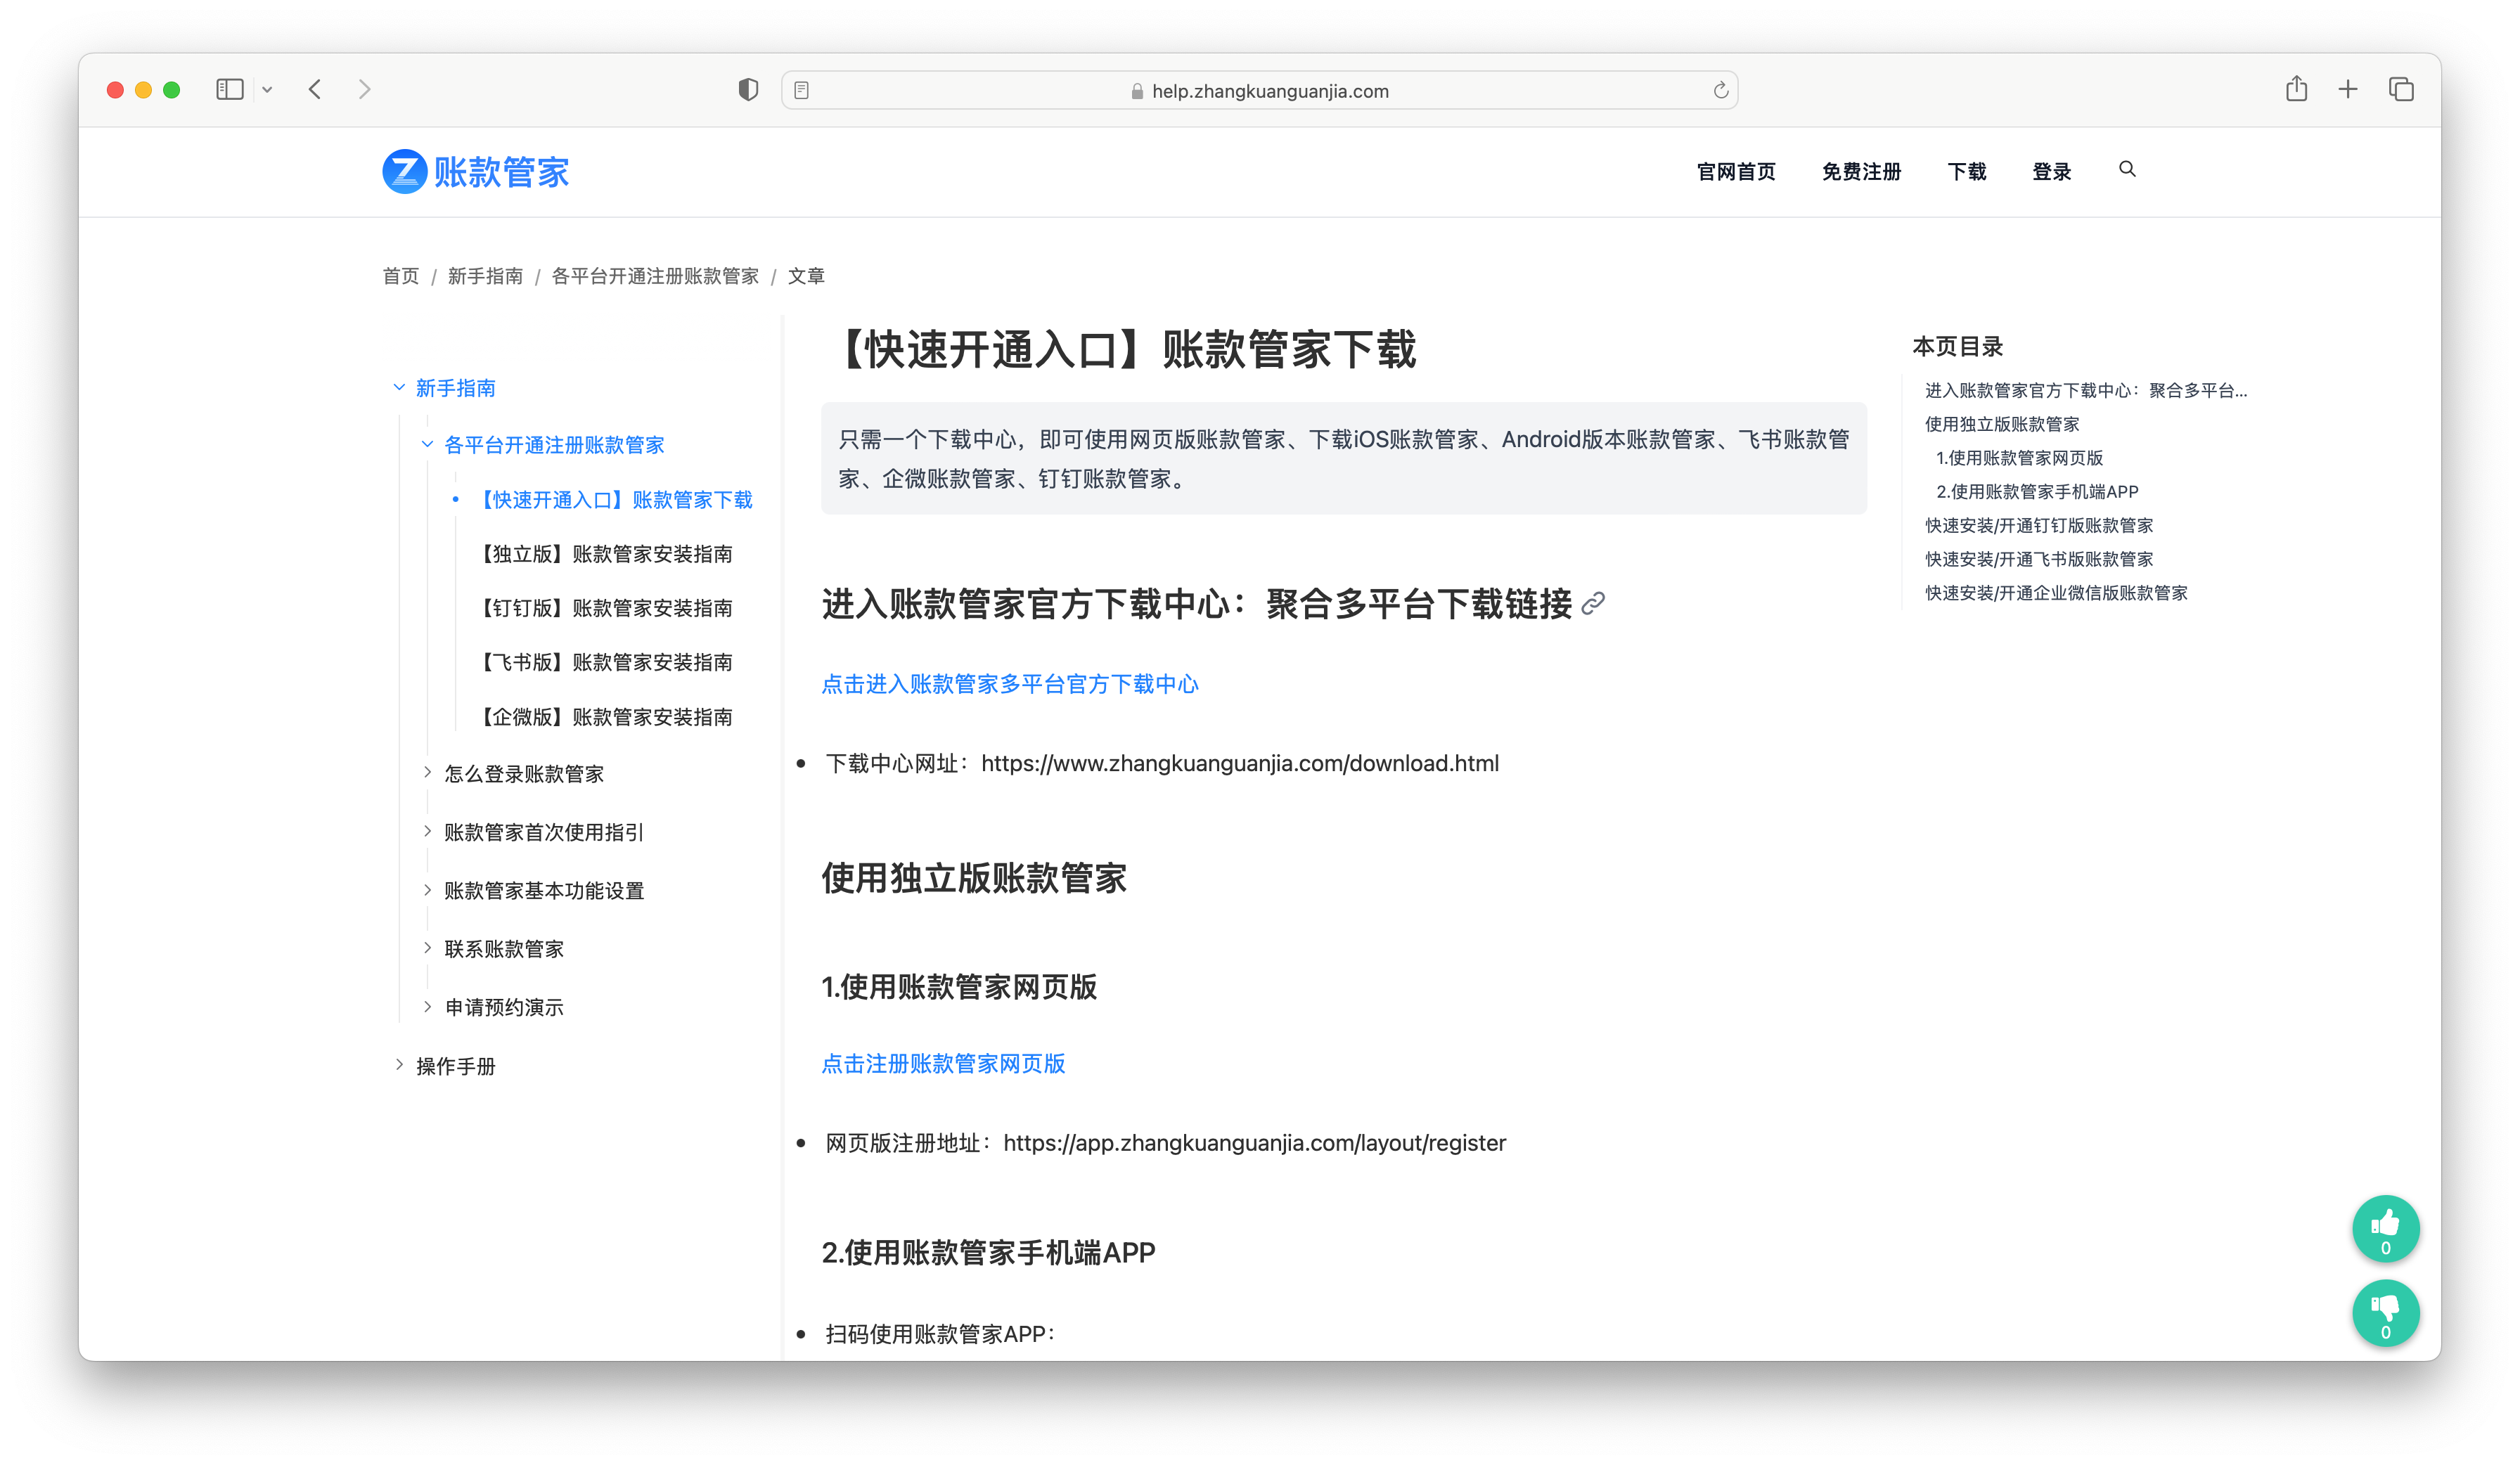Click the 文章 breadcrumb text
2520x1465 pixels.
[x=806, y=276]
